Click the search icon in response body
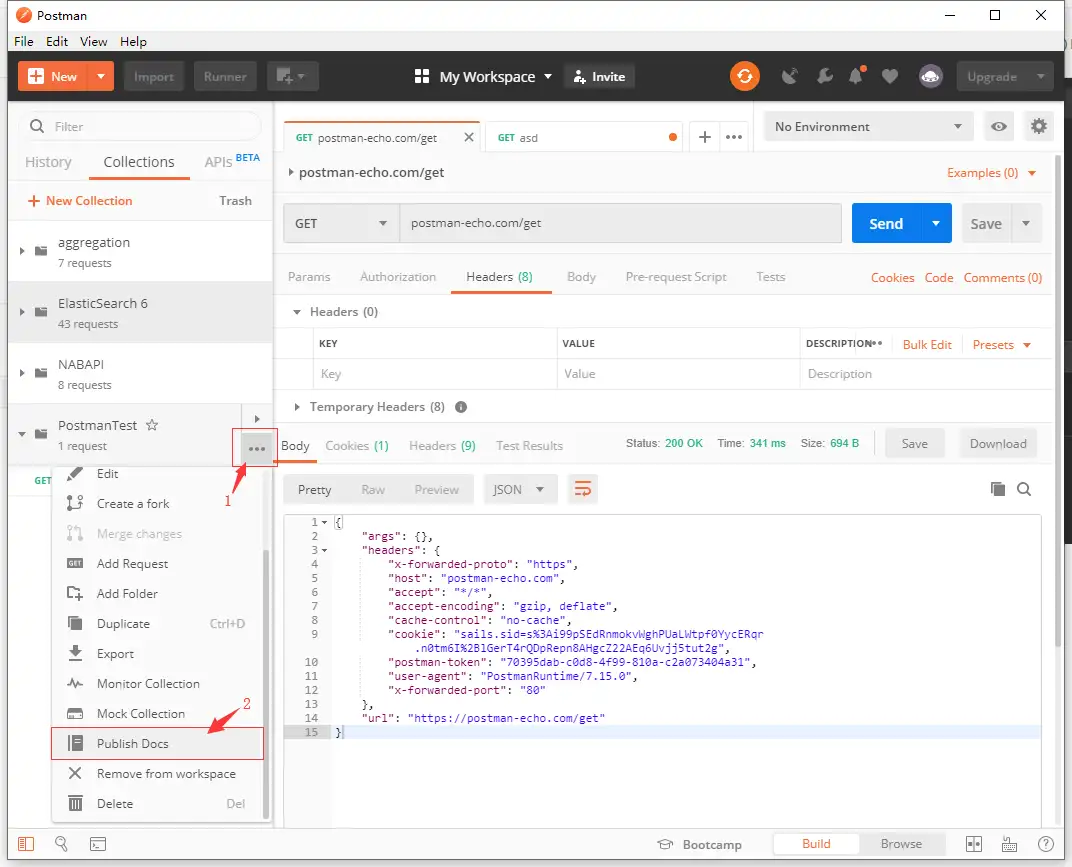Viewport: 1072px width, 867px height. click(1024, 489)
